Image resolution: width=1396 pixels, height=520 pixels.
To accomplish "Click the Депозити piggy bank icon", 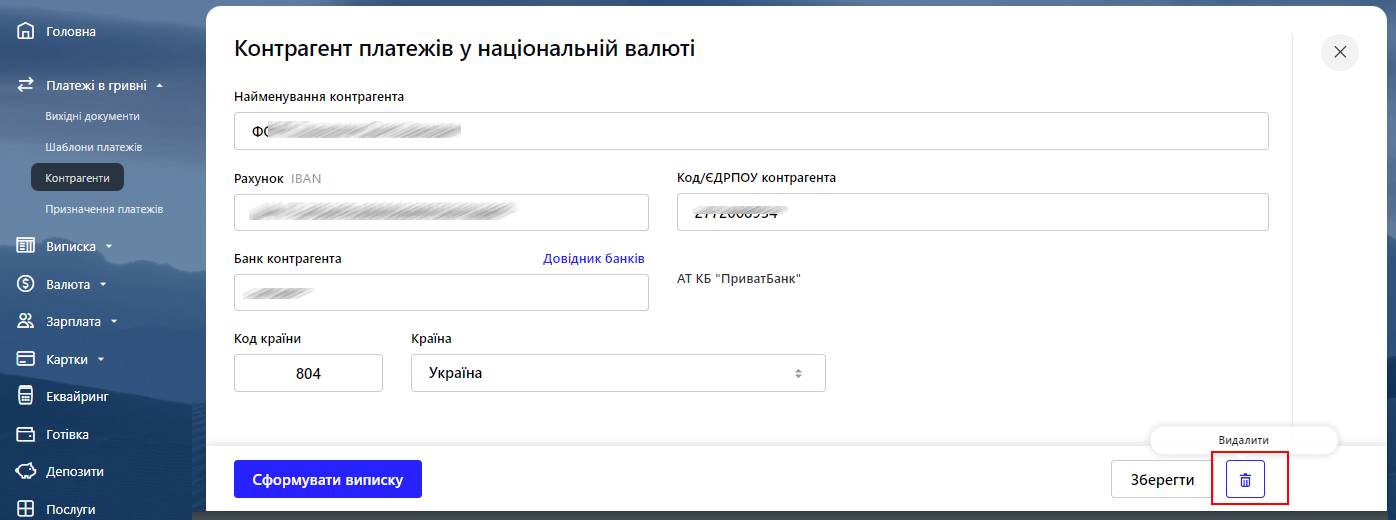I will [26, 471].
